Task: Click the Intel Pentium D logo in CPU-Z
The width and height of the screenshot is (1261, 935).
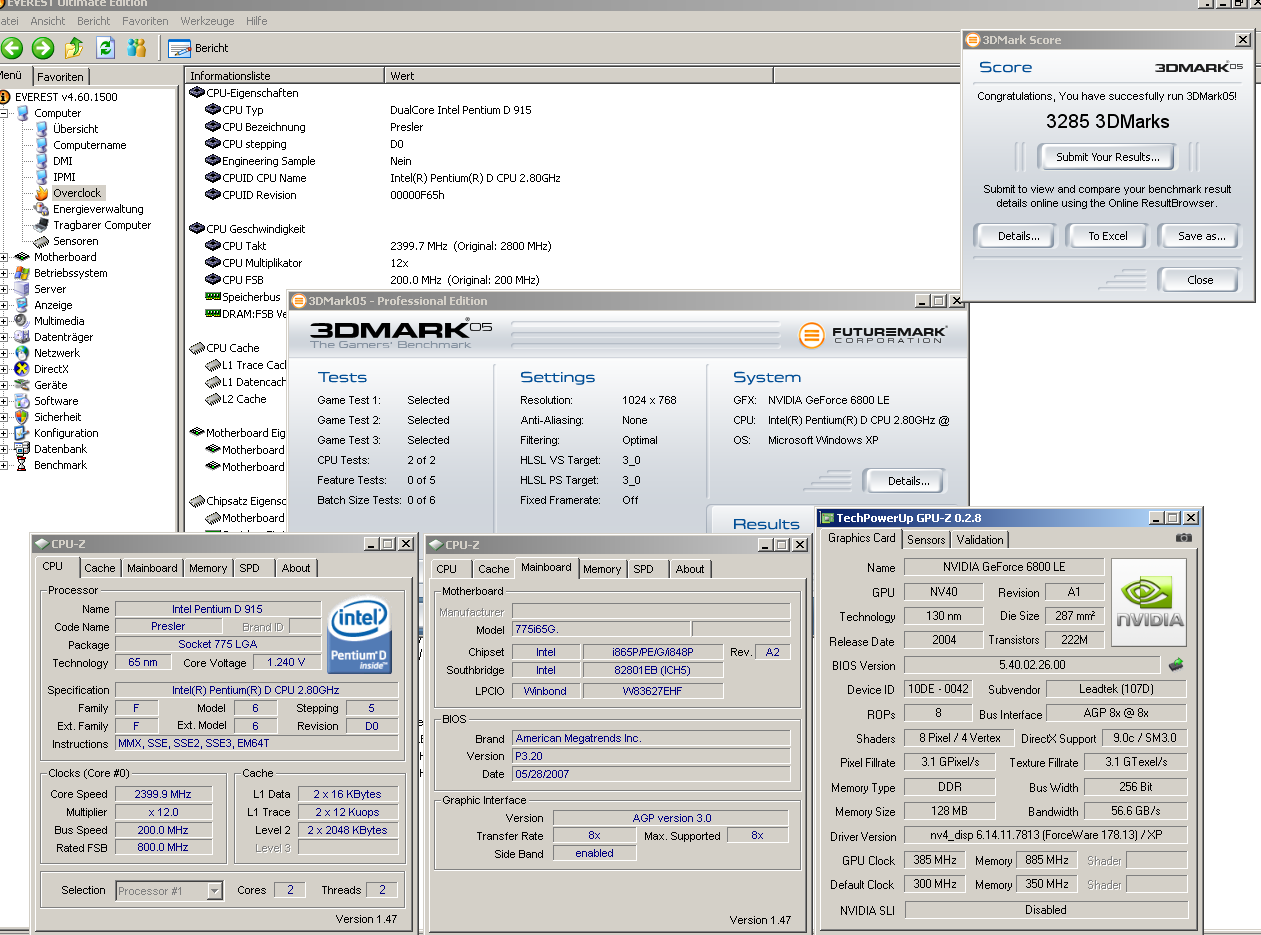Action: [x=360, y=635]
